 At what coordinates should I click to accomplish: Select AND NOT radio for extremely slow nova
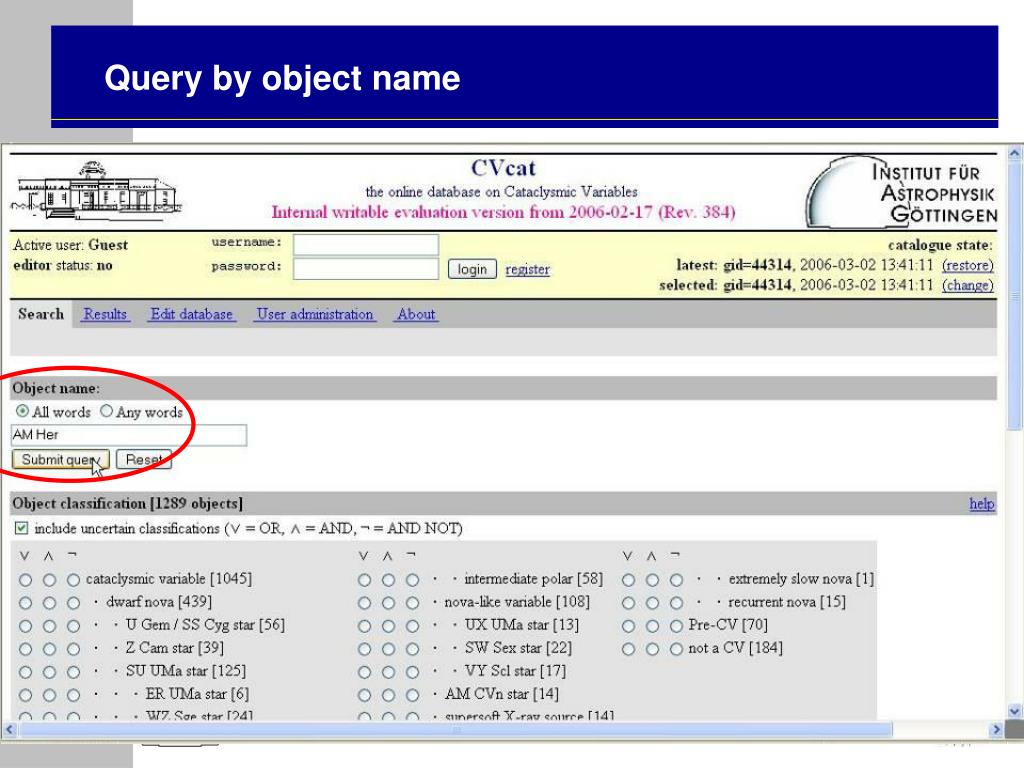[677, 580]
